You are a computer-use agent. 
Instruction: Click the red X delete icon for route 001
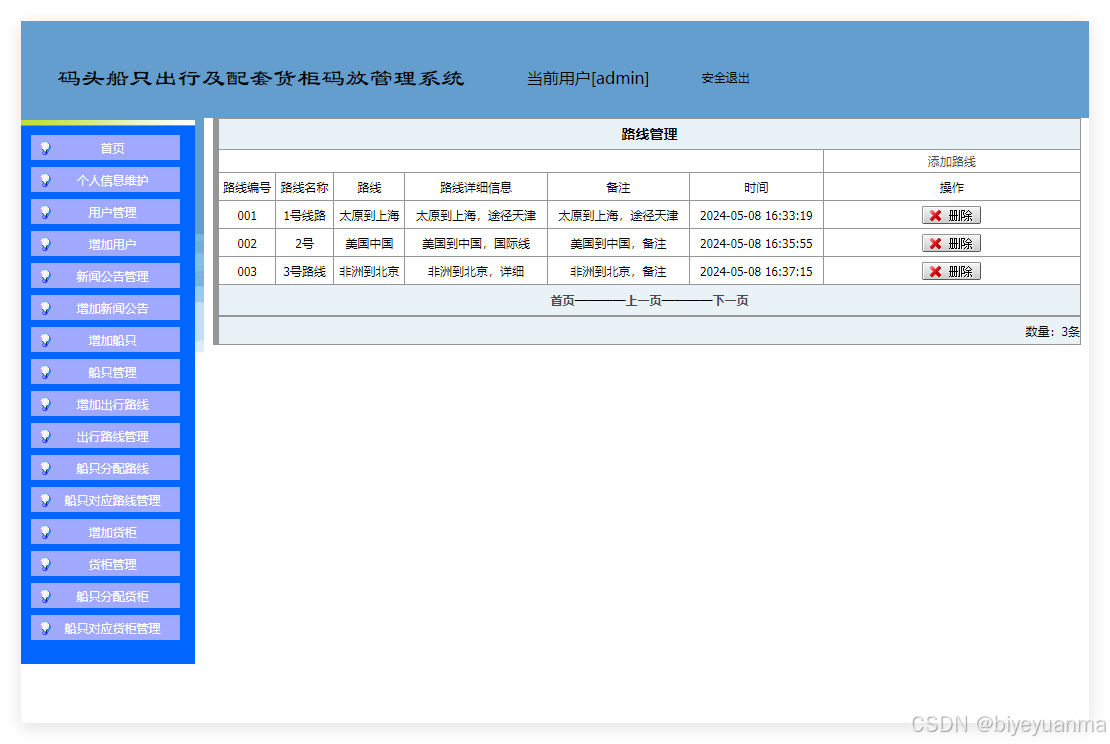tap(938, 214)
